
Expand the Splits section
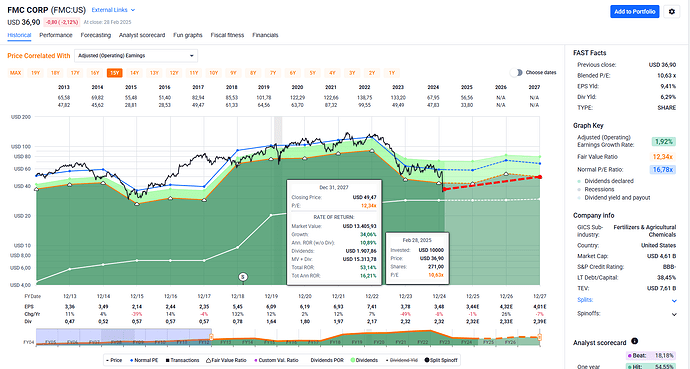[674, 301]
